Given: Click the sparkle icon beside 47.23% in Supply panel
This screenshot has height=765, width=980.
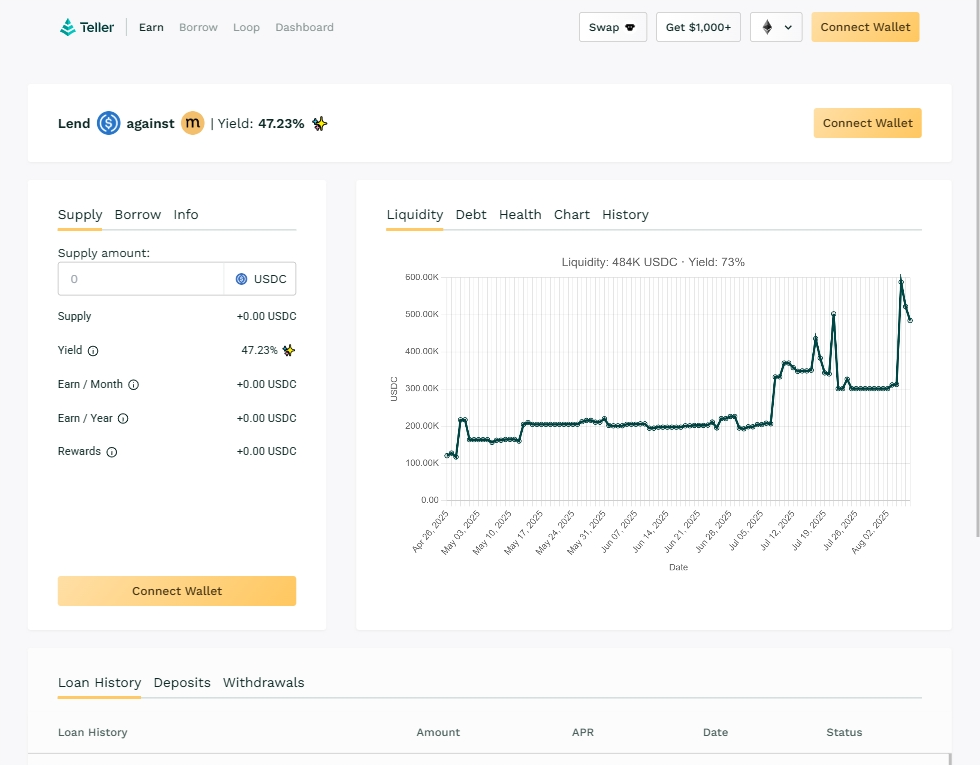Looking at the screenshot, I should point(288,350).
